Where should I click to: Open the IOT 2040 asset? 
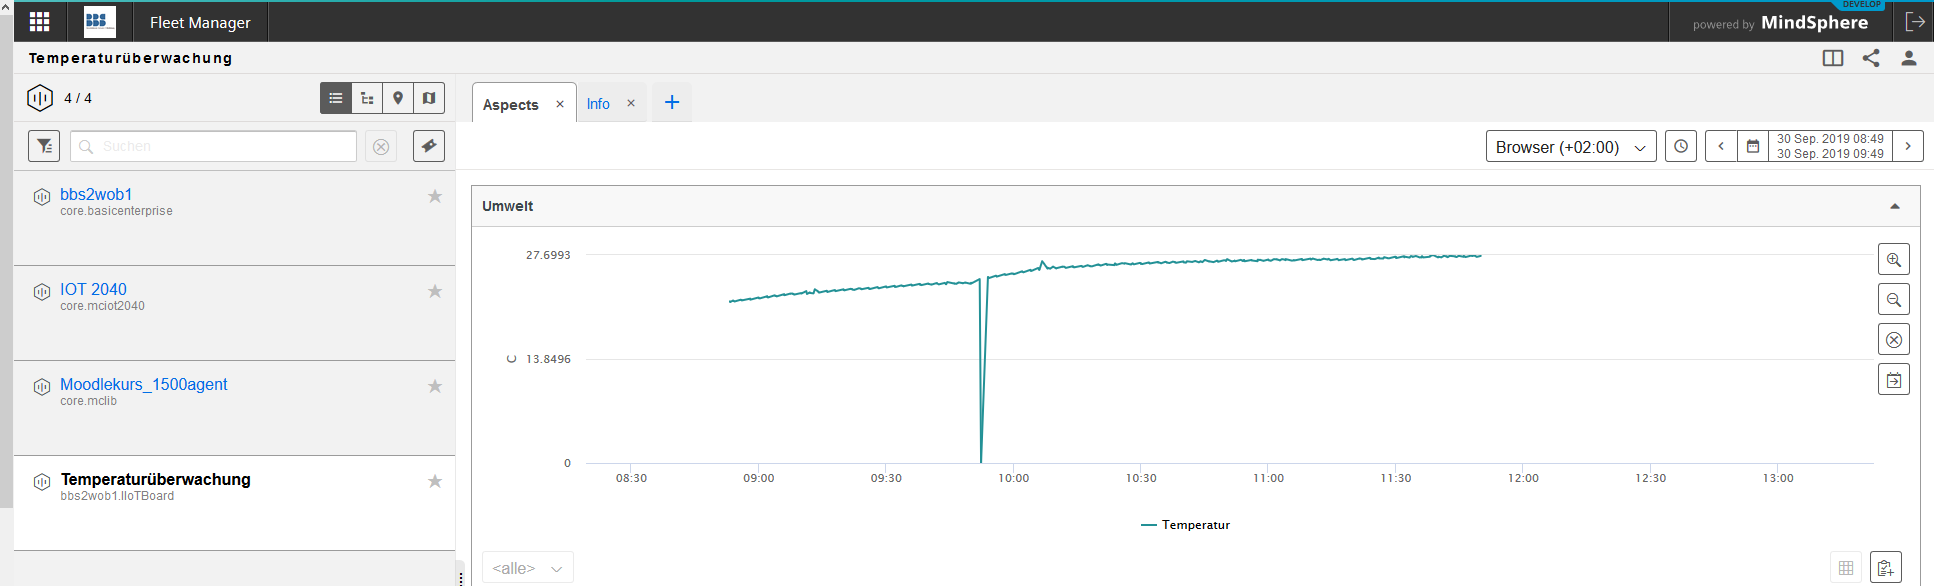(93, 289)
